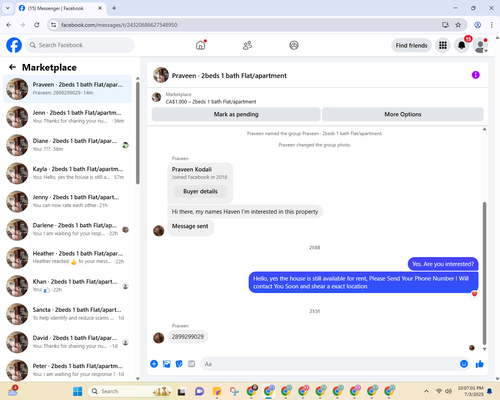Screen dimensions: 500x400
Task: Click the phone number message 2899299029
Action: (x=188, y=337)
